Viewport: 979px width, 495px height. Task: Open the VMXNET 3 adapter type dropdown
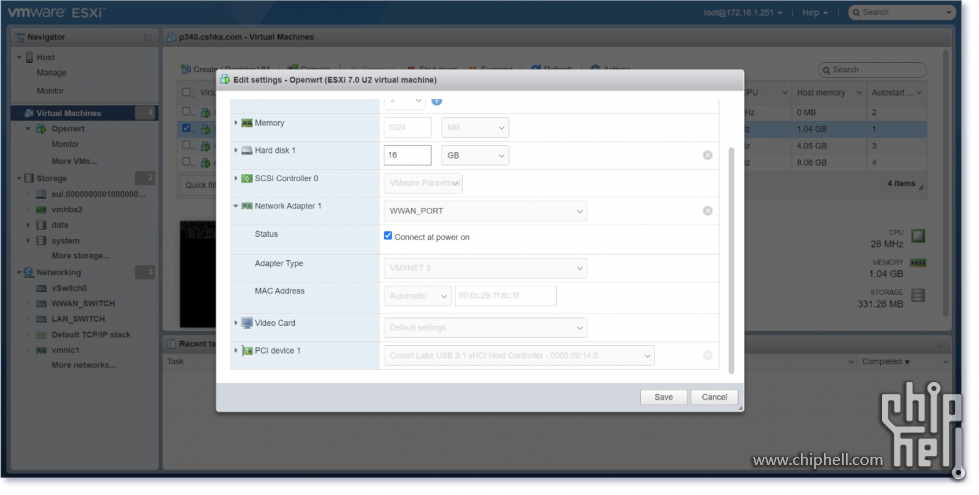coord(485,268)
